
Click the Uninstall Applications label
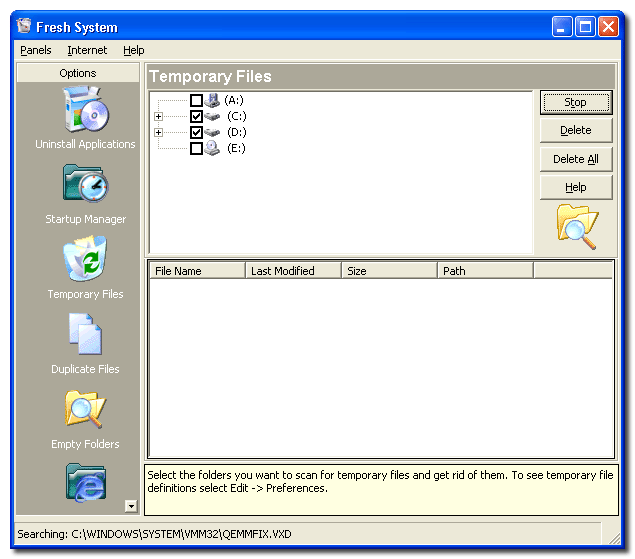85,144
